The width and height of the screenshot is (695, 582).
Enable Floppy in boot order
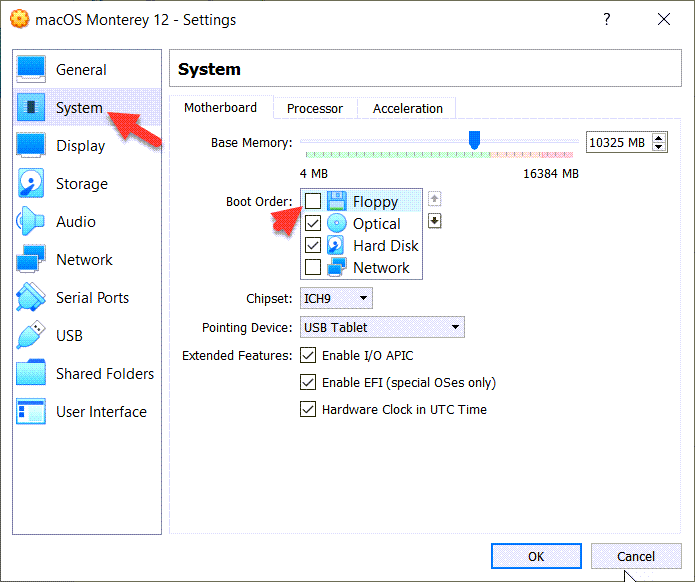[x=313, y=202]
